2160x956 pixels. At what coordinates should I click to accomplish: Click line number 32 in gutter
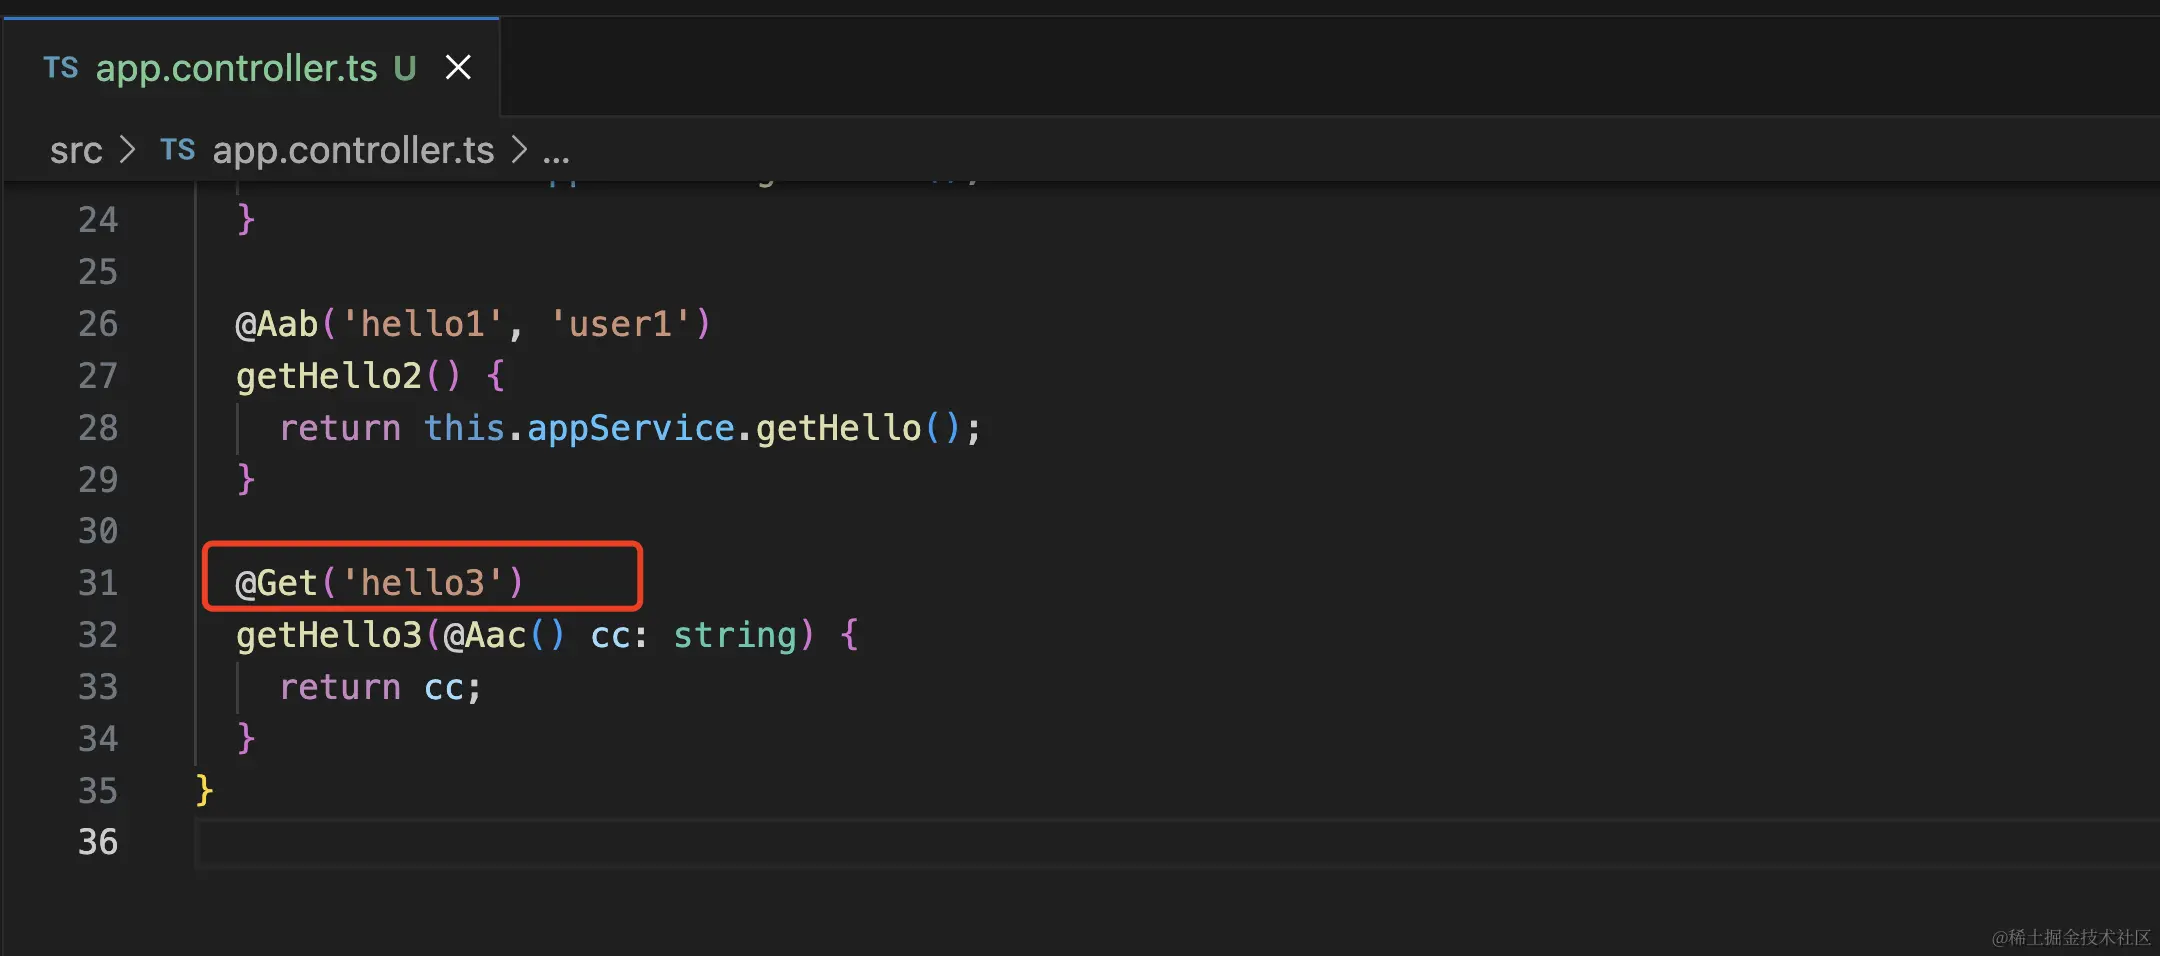98,635
